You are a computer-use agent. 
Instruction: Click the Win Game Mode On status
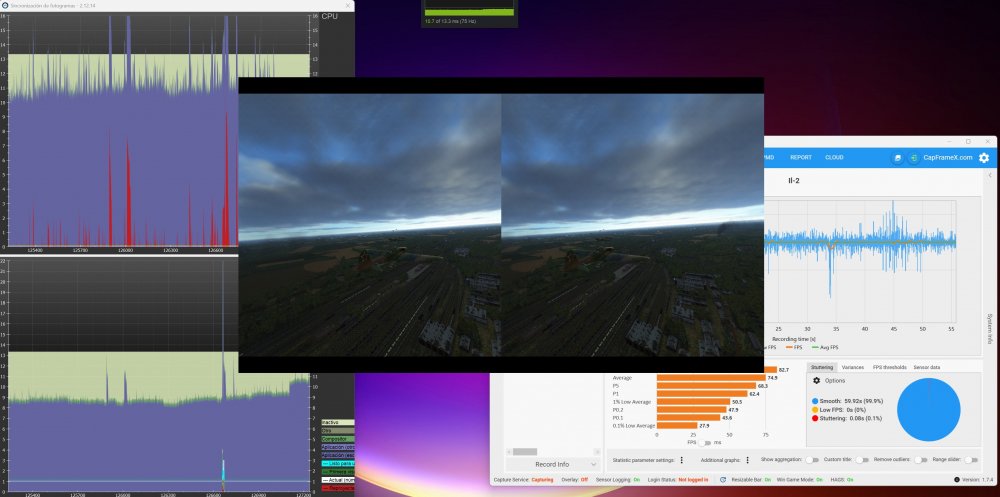[x=798, y=479]
